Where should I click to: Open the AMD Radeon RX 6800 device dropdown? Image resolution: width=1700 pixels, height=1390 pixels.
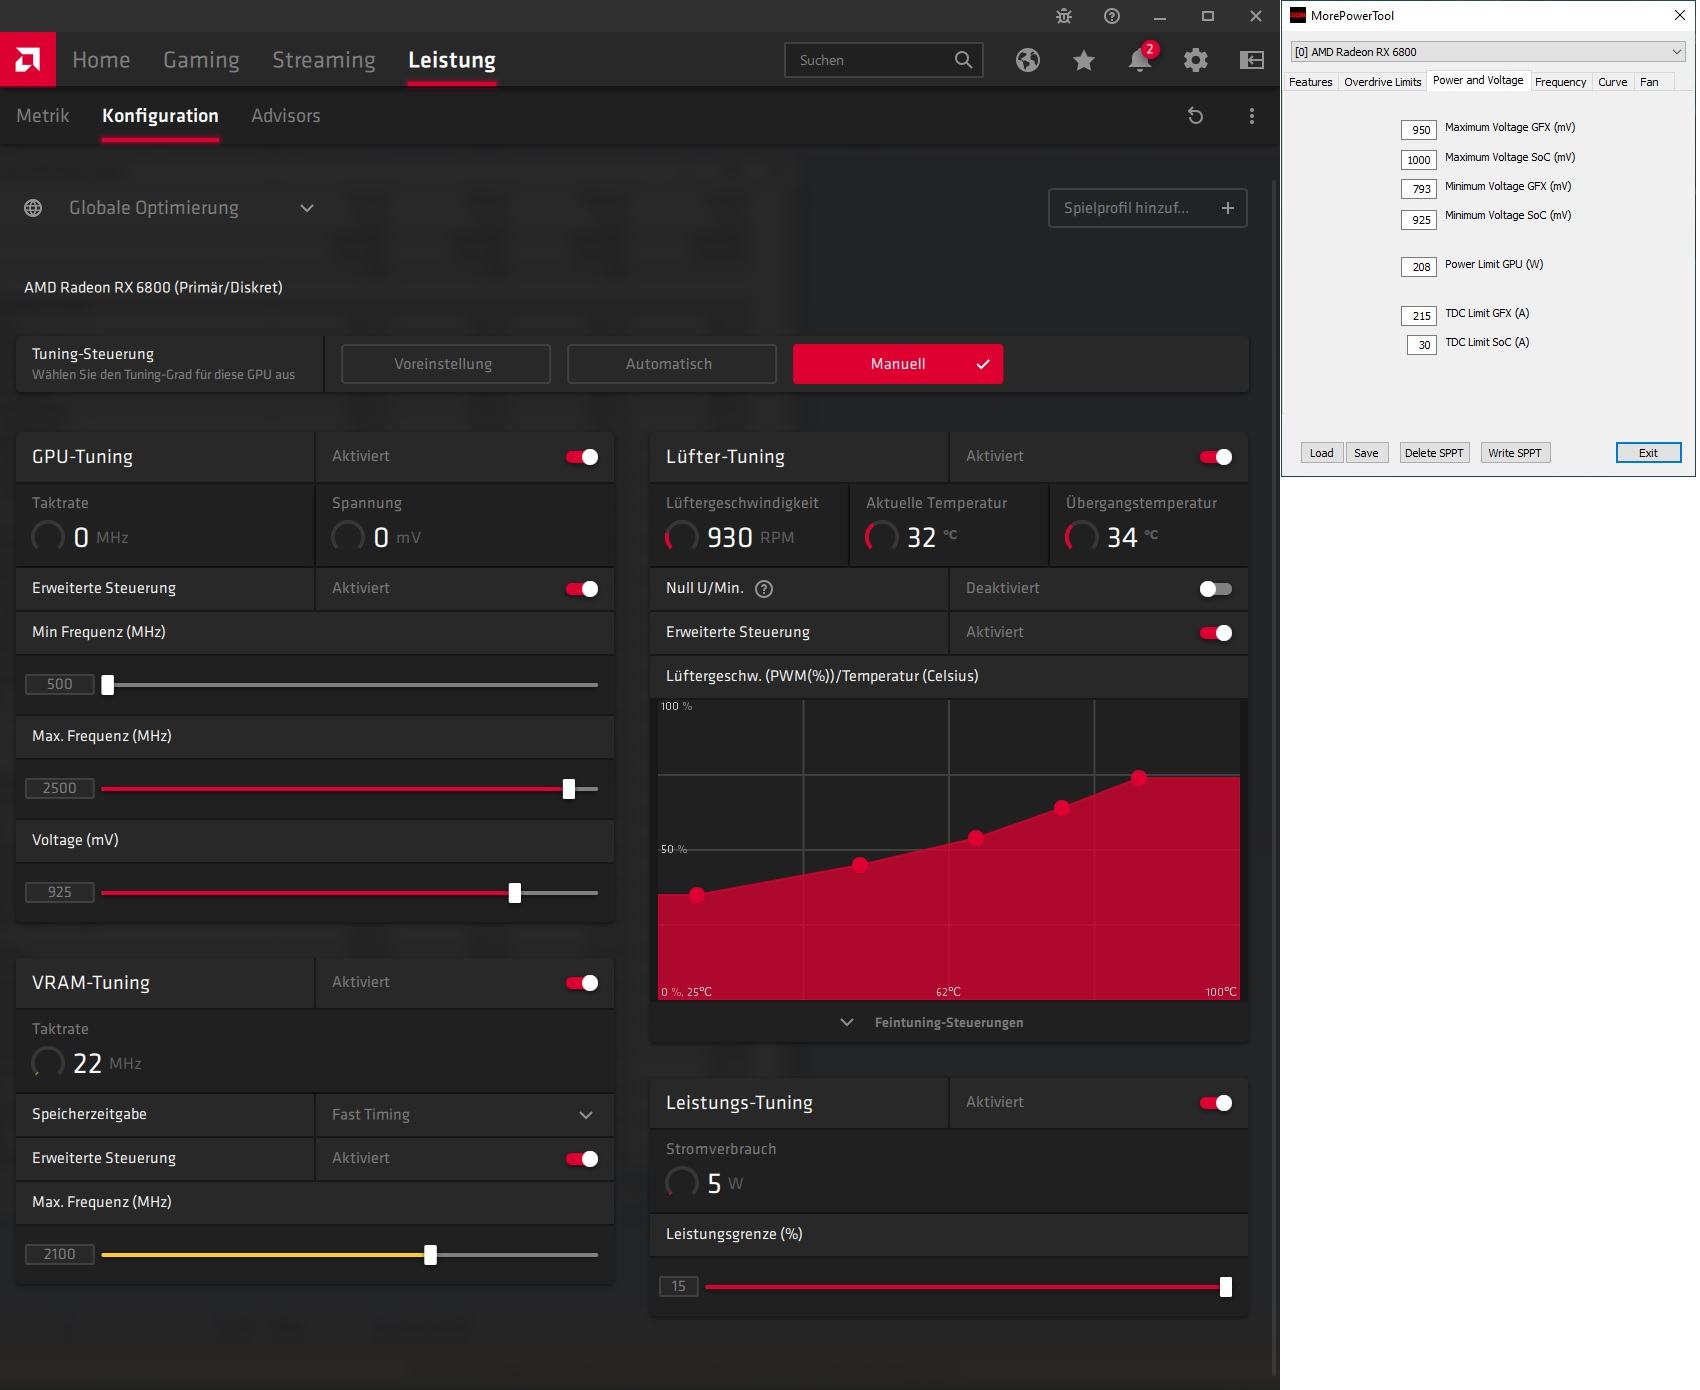tap(1488, 52)
